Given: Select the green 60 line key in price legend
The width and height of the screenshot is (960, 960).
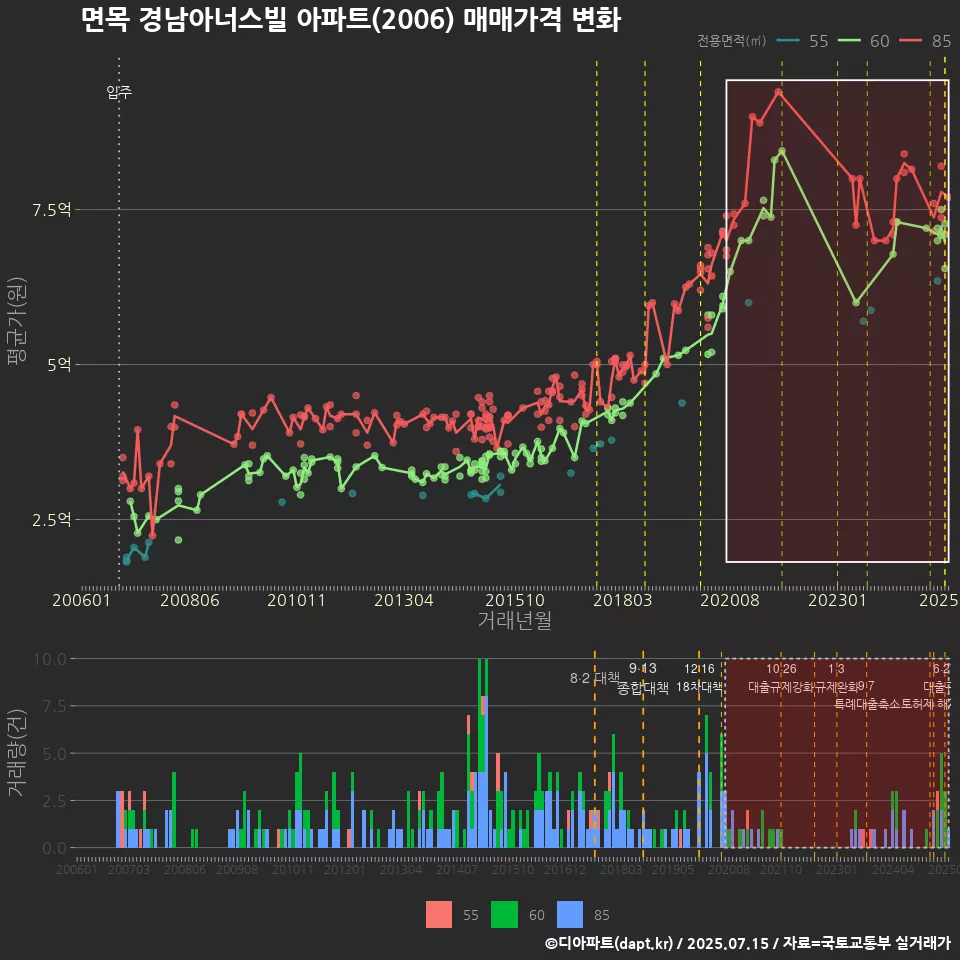Looking at the screenshot, I should pyautogui.click(x=849, y=41).
